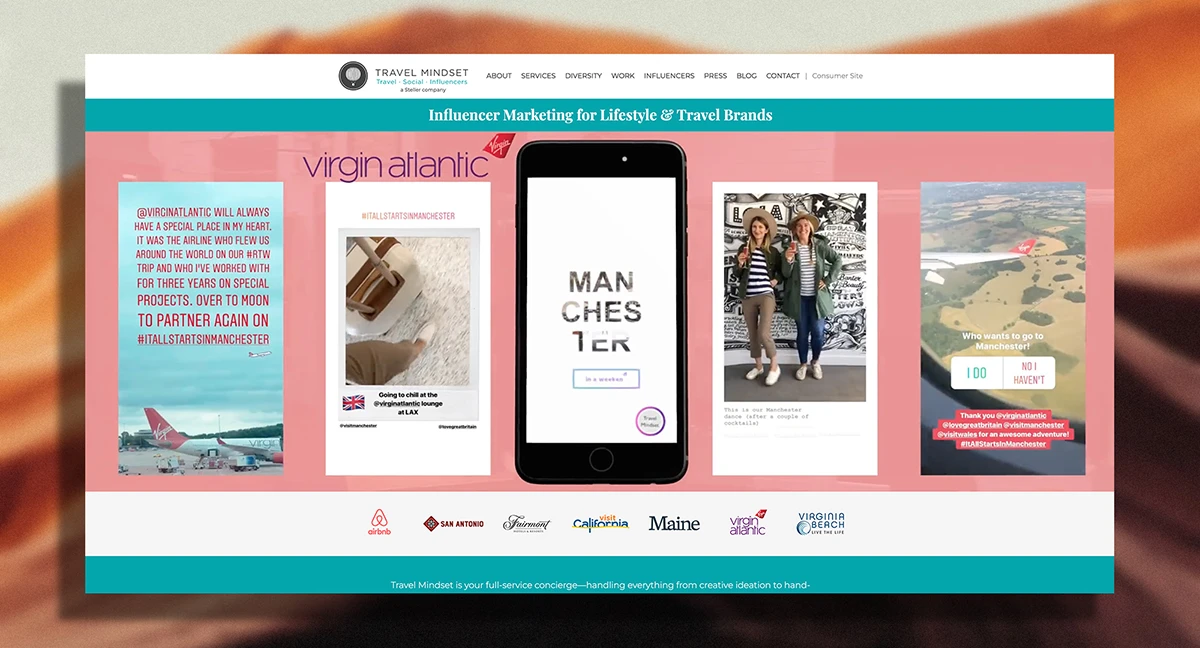Click the Visit California client logo
The image size is (1200, 648).
point(601,523)
